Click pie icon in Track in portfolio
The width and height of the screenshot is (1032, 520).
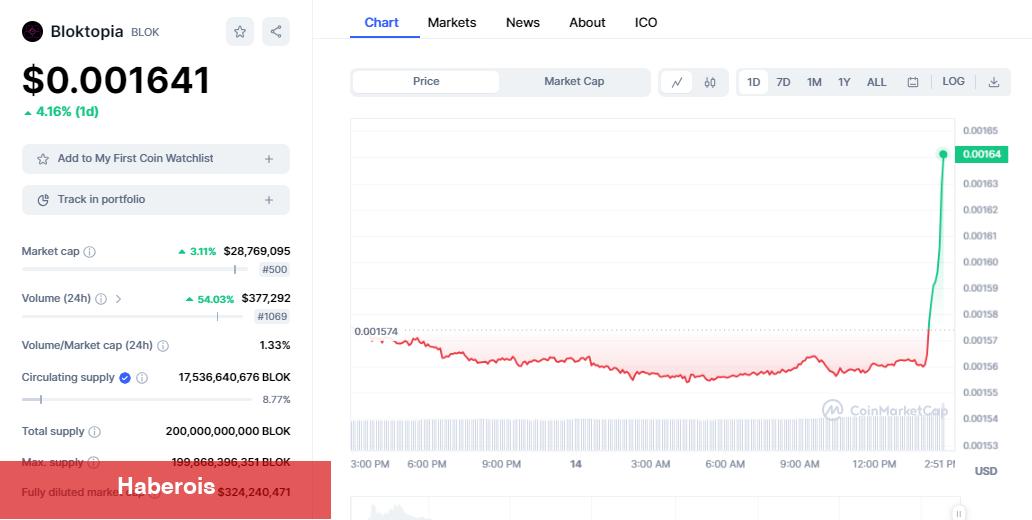click(x=43, y=200)
